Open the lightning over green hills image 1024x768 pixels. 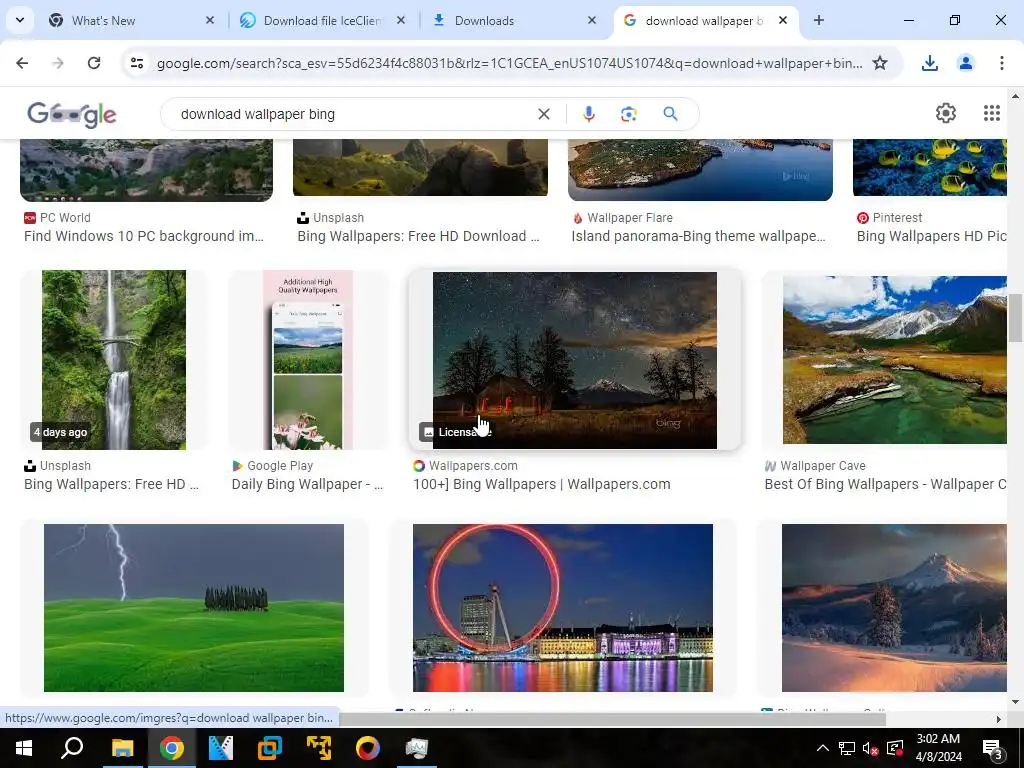coord(194,607)
